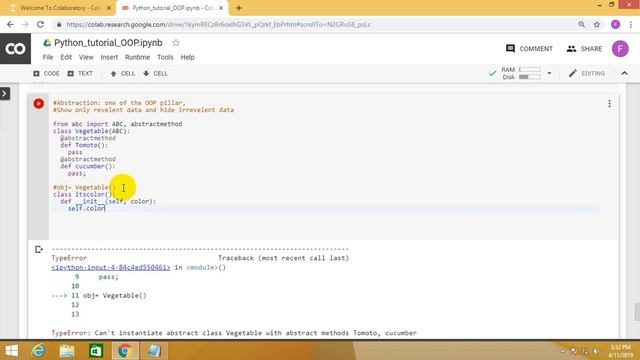This screenshot has height=360, width=640.
Task: Open the Windows Start button
Action: tap(11, 351)
